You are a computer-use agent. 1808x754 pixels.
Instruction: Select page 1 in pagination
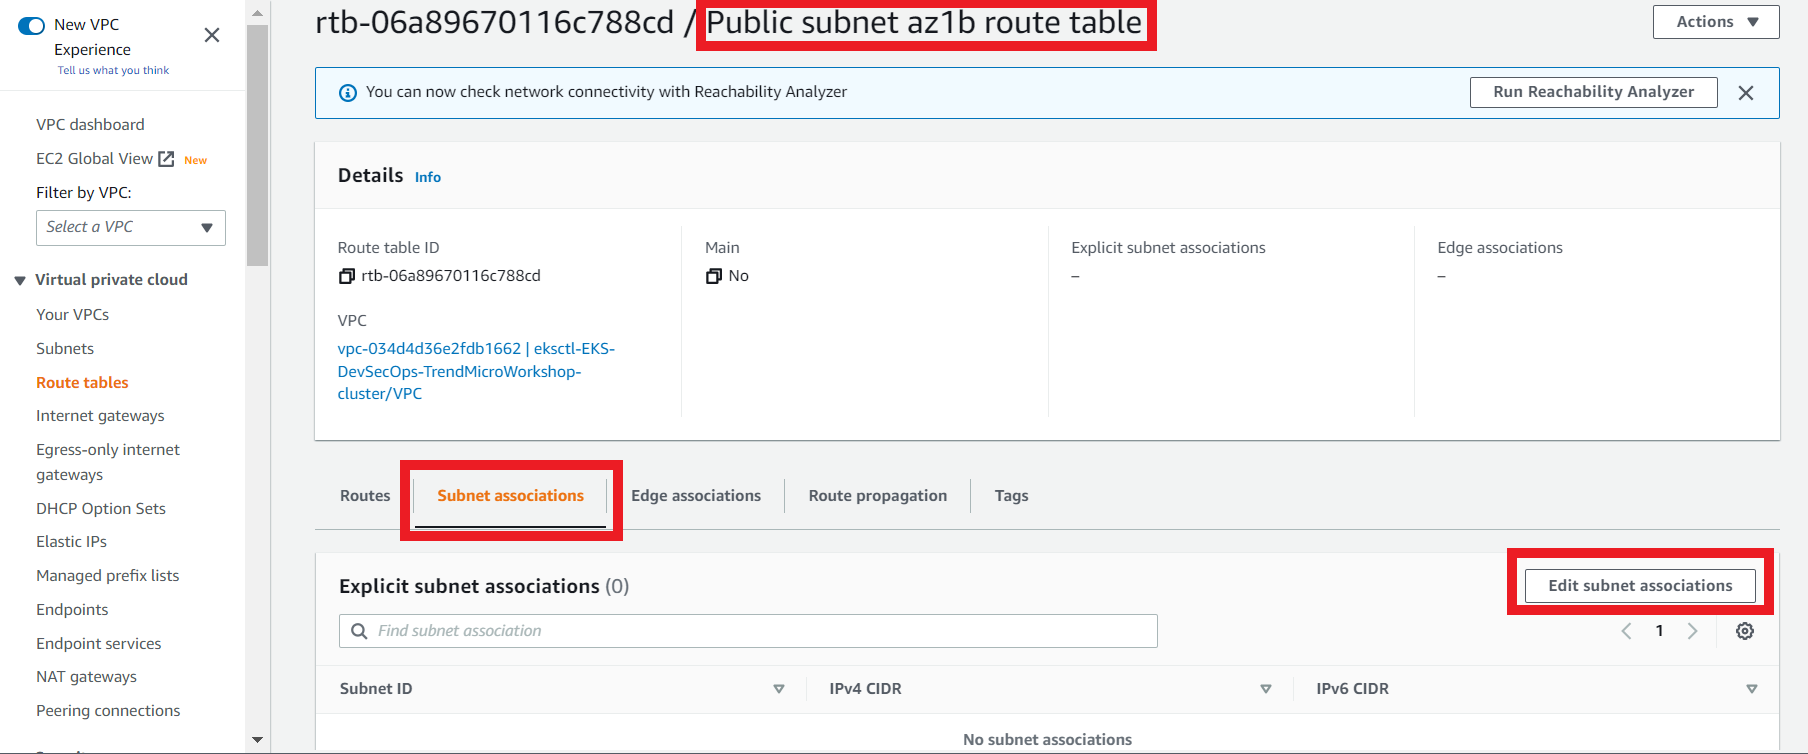[x=1659, y=631]
